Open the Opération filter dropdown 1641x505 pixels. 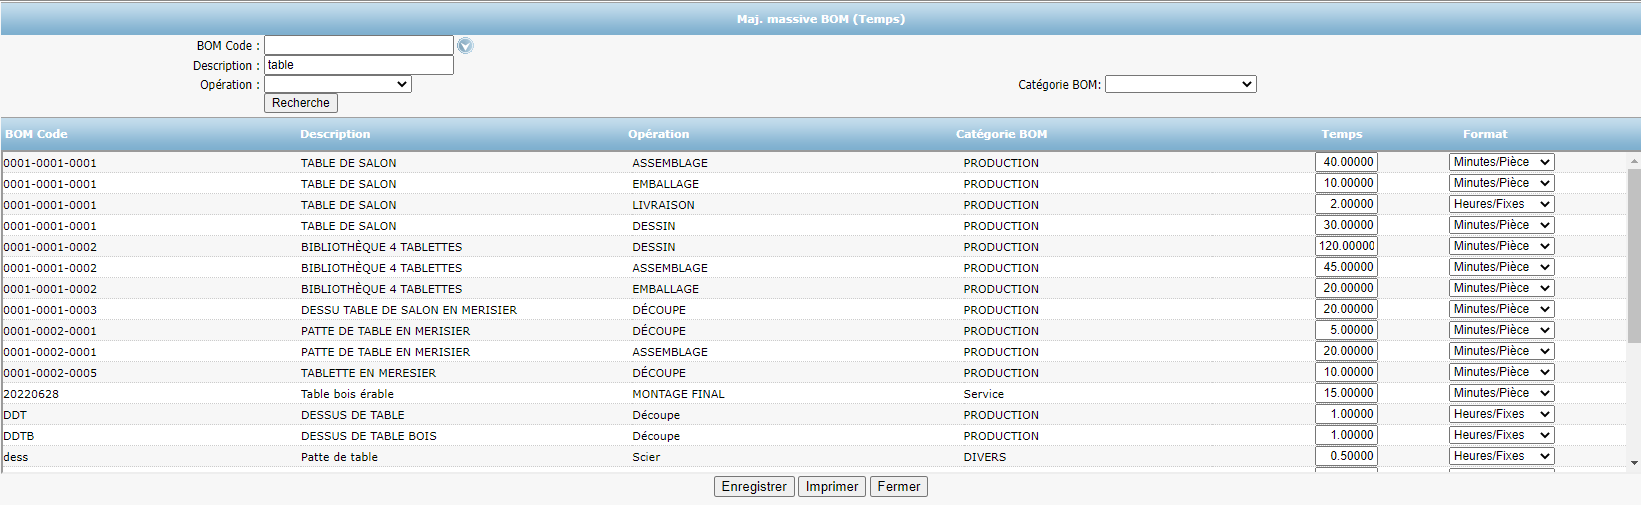[338, 85]
